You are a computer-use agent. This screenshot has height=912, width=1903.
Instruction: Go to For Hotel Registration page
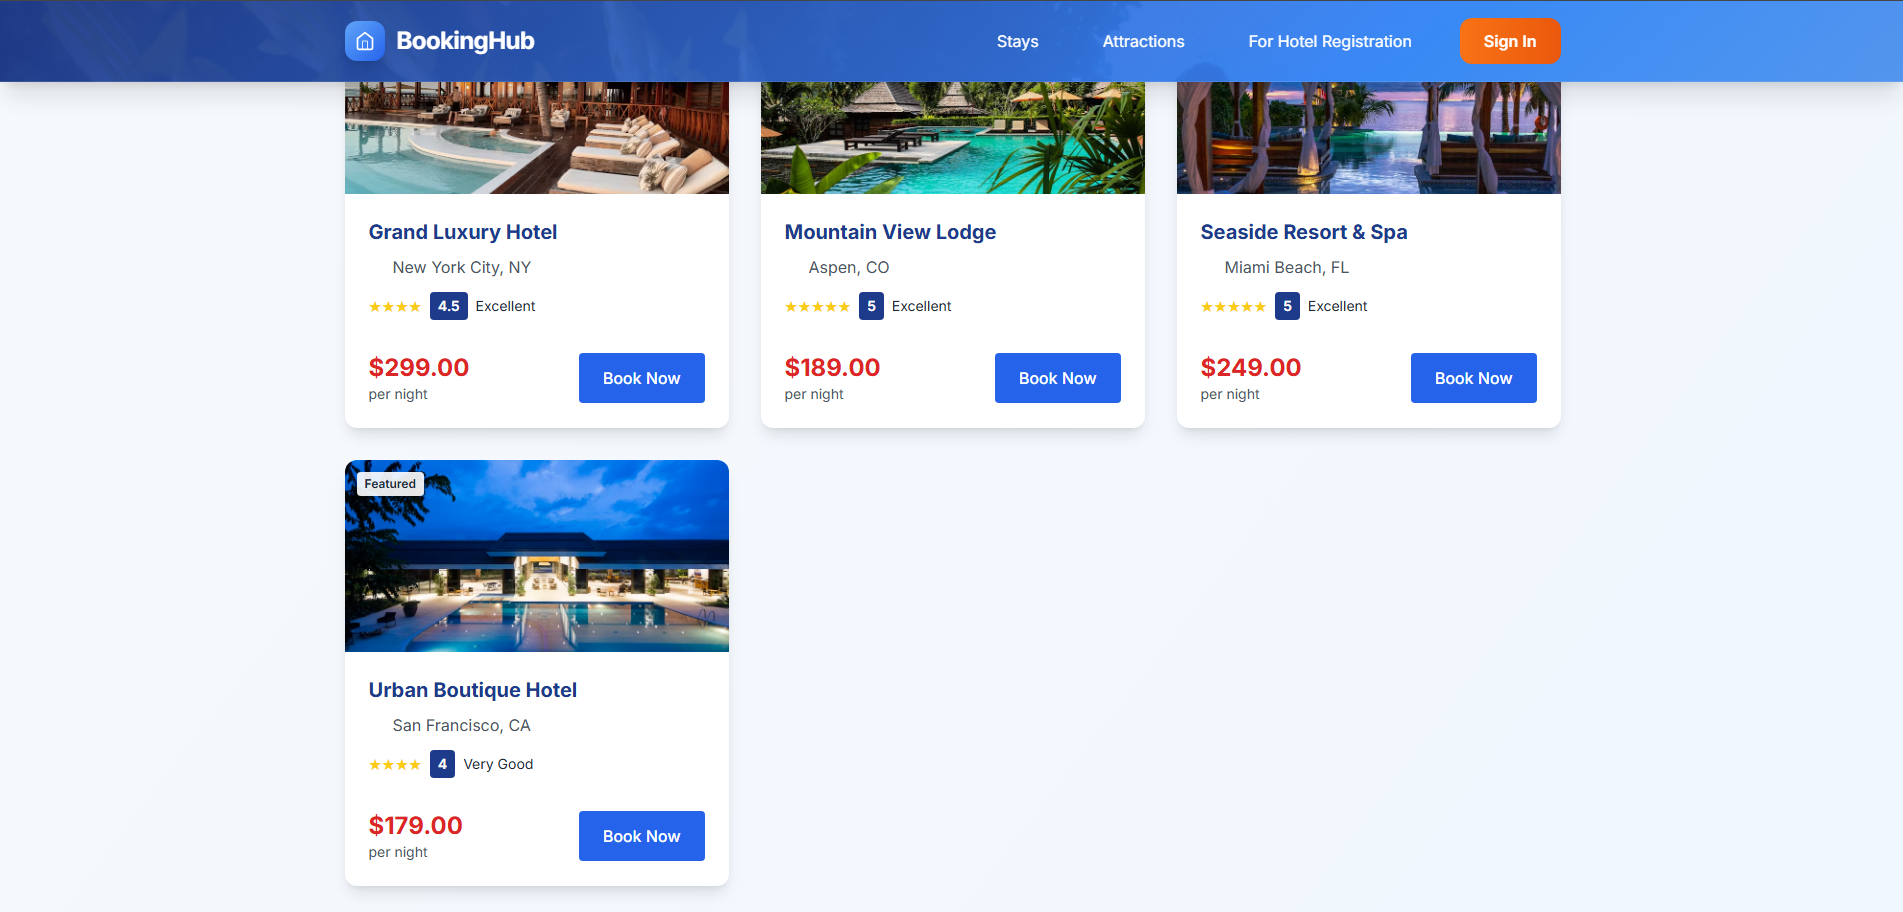click(1330, 41)
